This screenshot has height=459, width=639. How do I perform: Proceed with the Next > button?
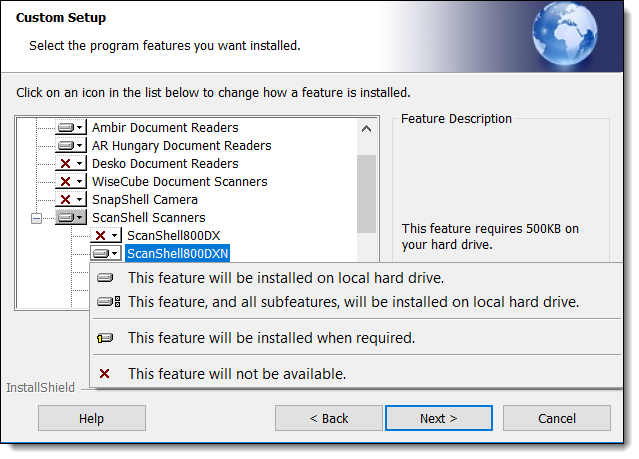439,418
